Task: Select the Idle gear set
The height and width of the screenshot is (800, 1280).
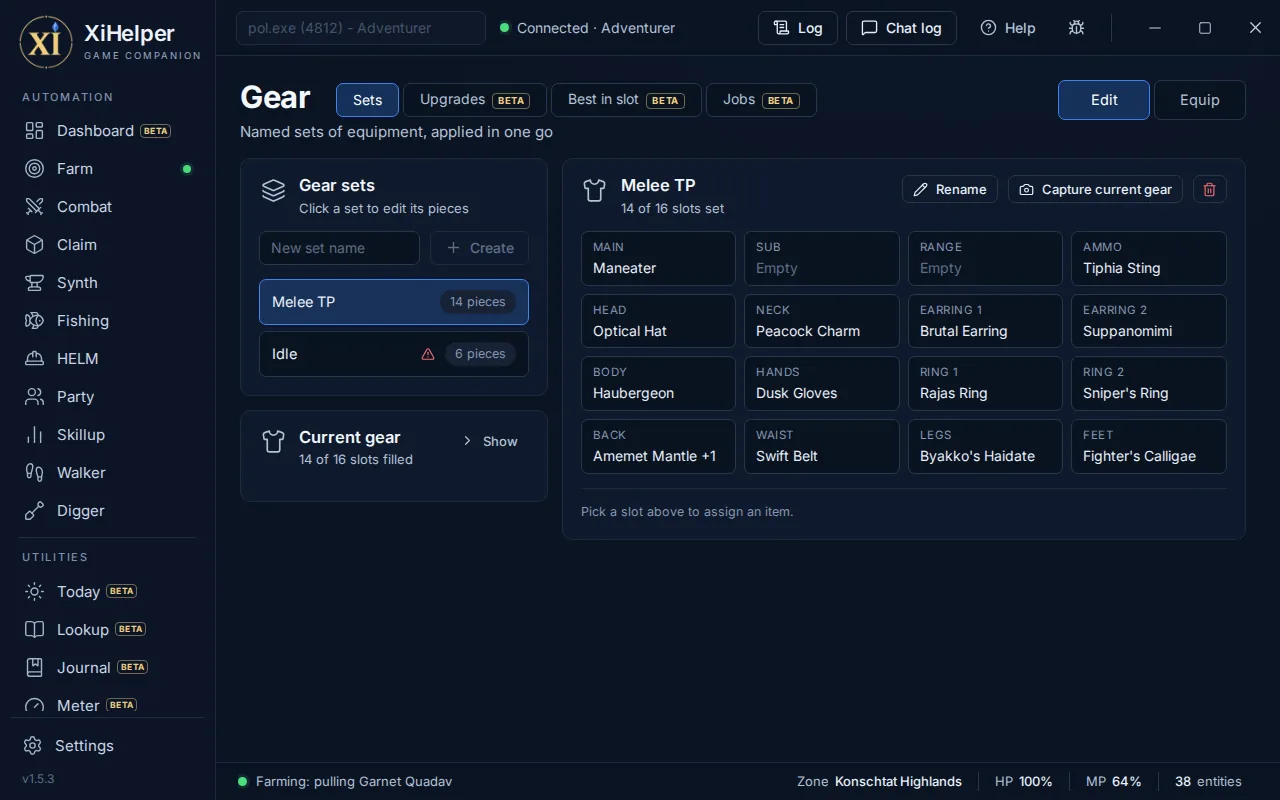Action: [x=394, y=354]
